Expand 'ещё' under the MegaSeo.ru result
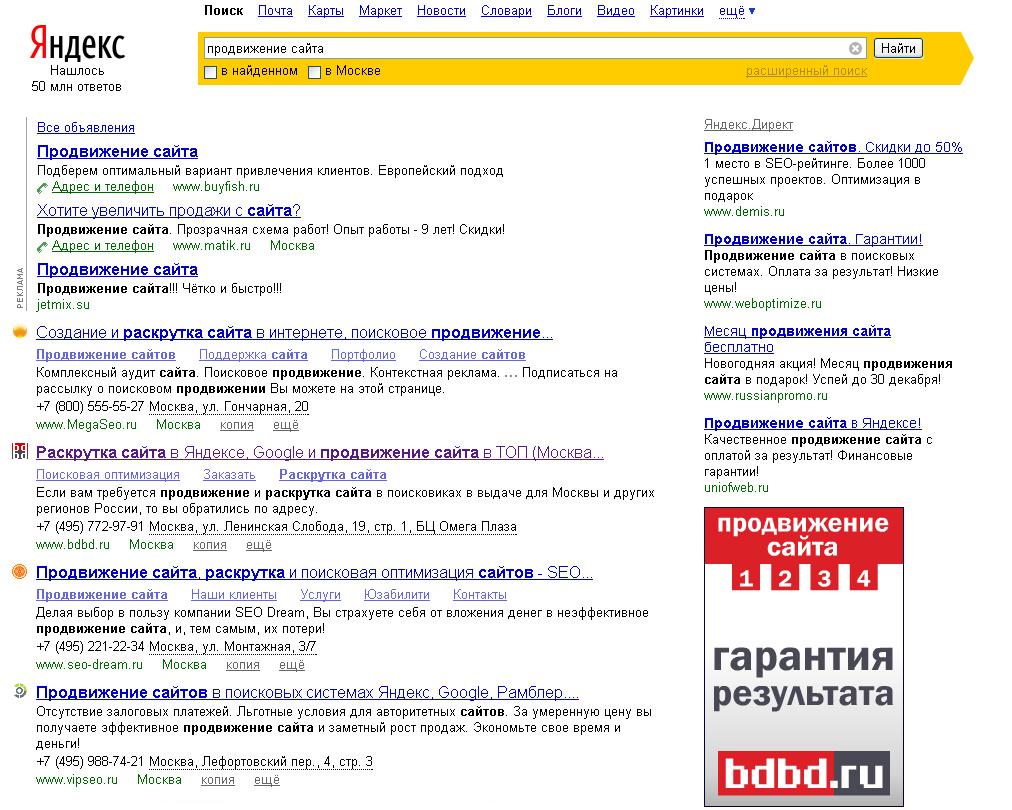Screen dimensions: 1012x810 286,425
